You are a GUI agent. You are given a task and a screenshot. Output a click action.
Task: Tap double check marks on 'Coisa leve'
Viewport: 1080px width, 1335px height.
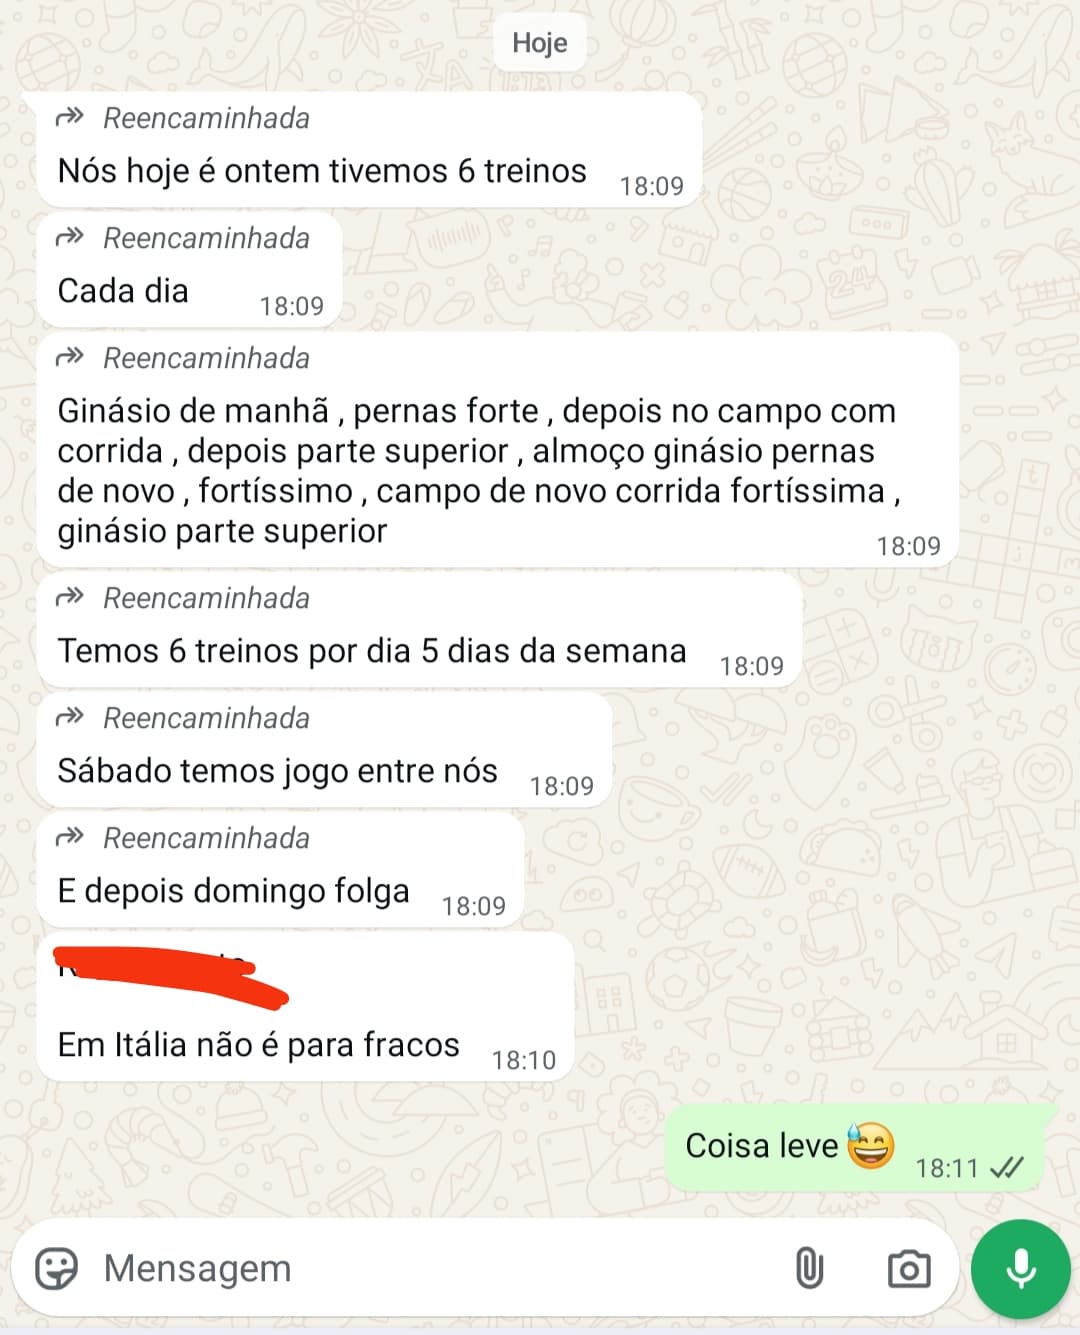coord(1006,1168)
